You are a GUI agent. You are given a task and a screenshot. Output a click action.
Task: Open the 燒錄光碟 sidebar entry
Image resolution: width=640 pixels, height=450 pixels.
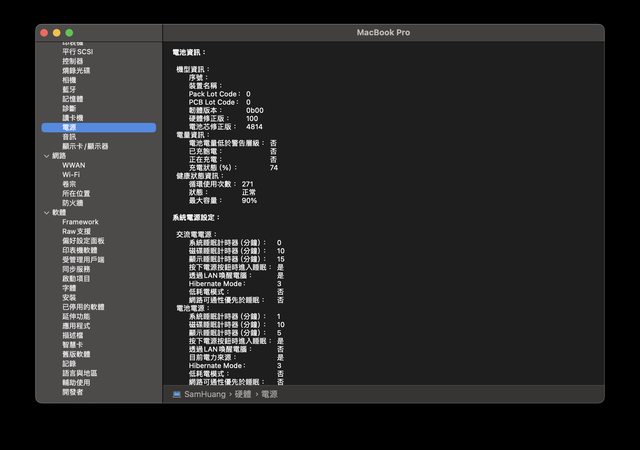pos(76,71)
